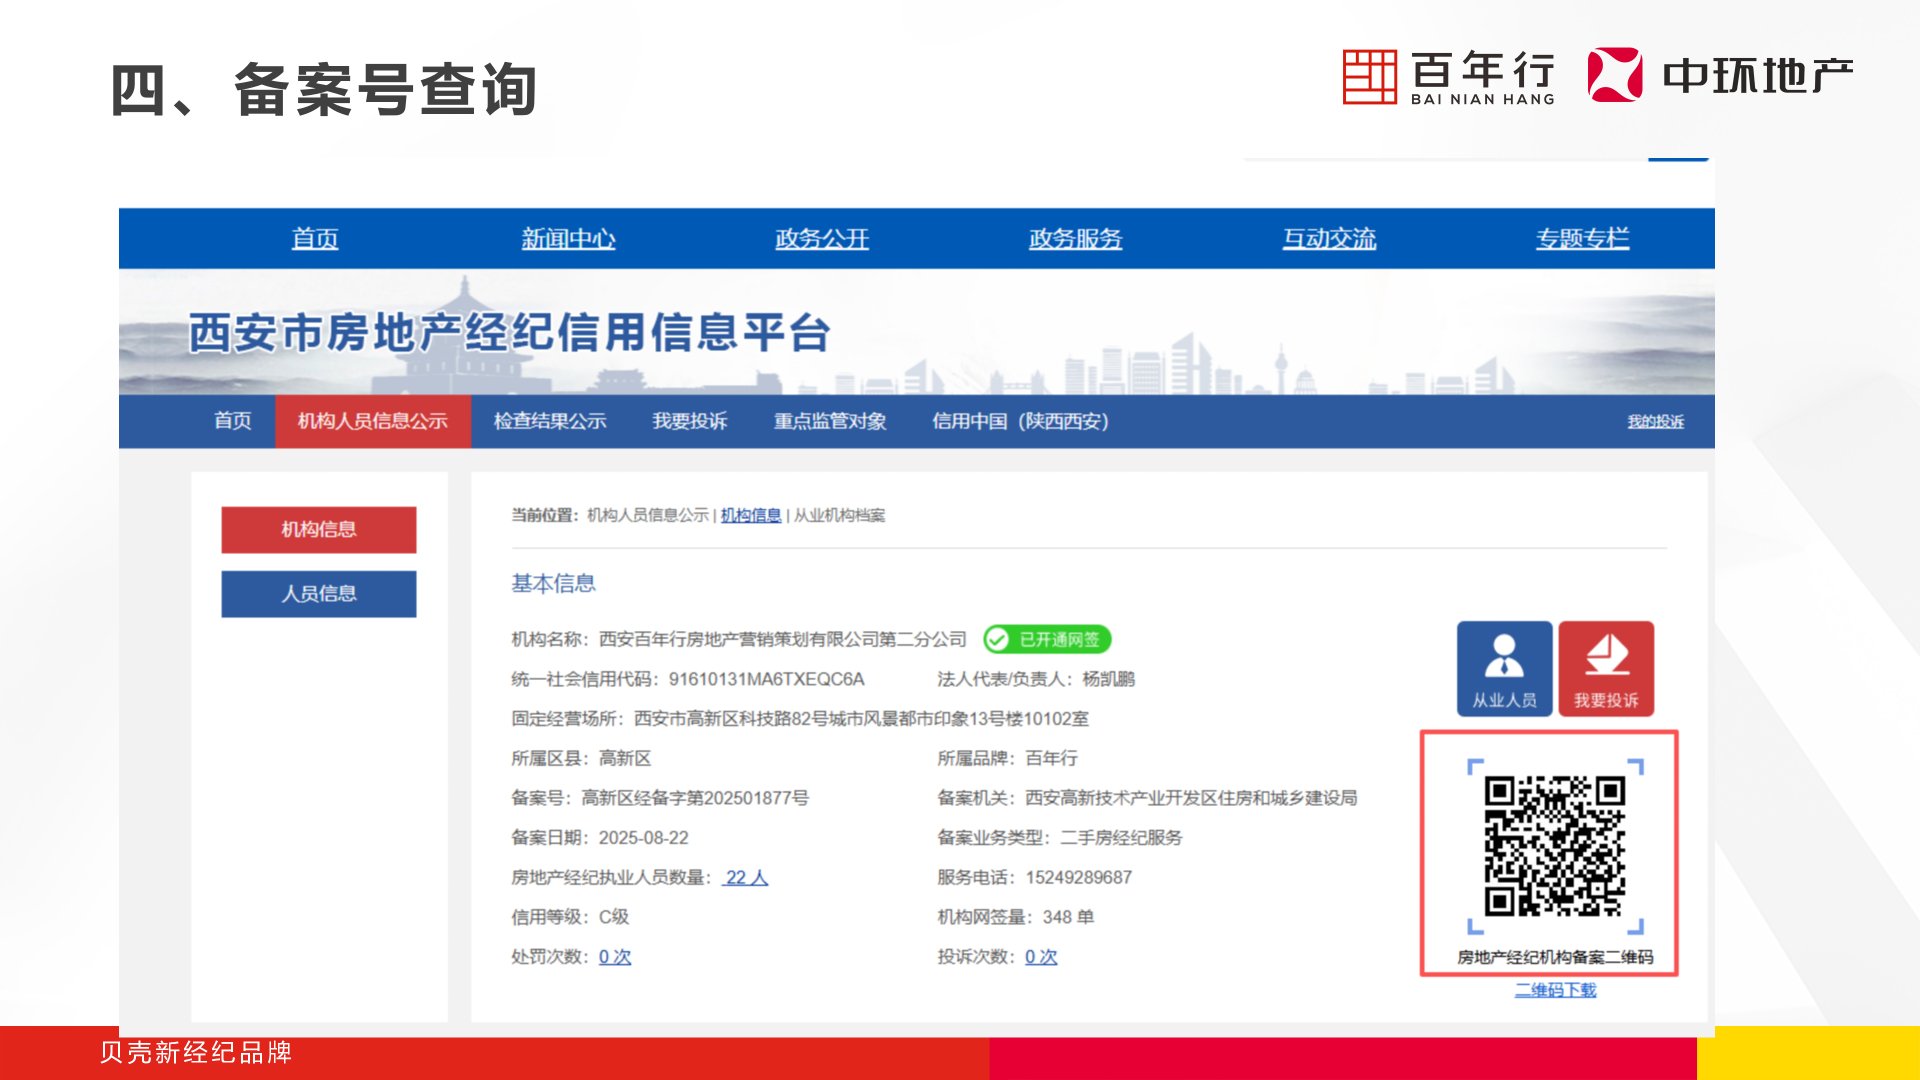1920x1080 pixels.
Task: Open the 处罚次数 0 次 link
Action: (x=615, y=956)
